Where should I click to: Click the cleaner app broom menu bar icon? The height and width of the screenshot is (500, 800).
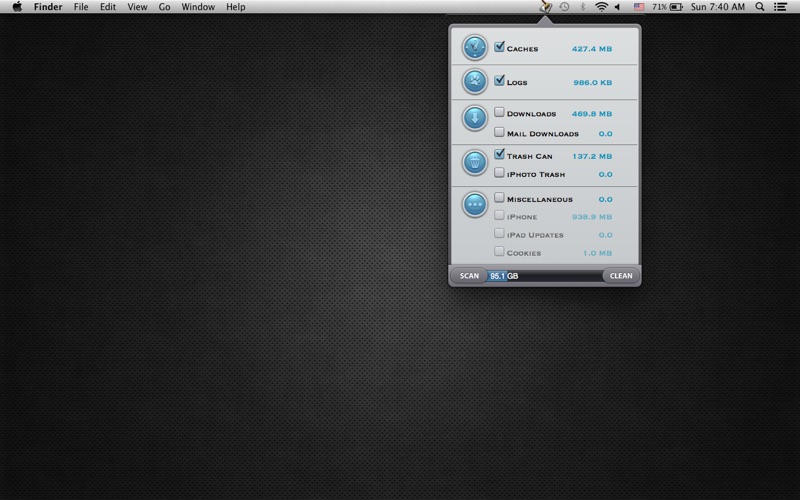click(x=545, y=7)
